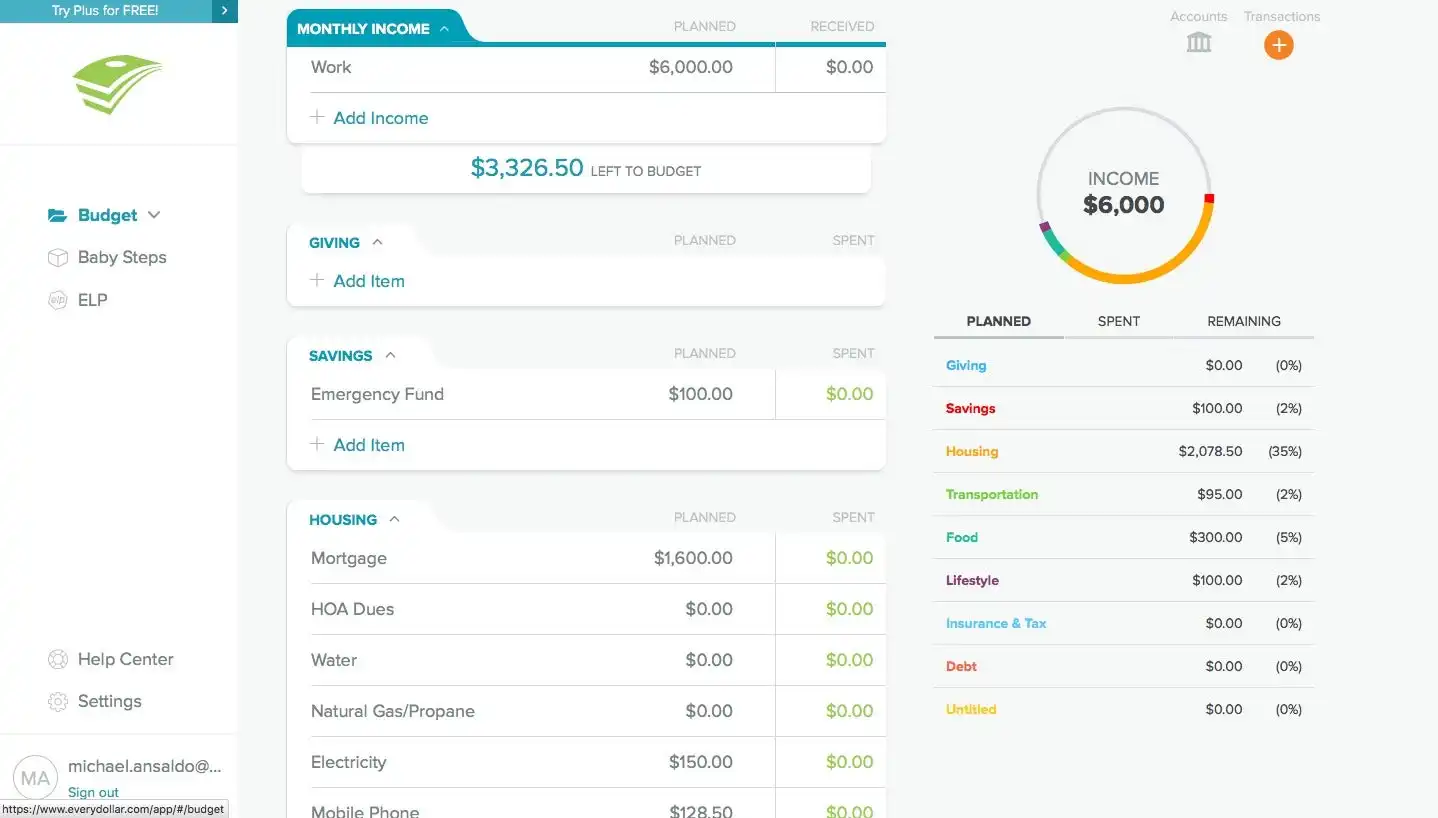The image size is (1438, 818).
Task: Click the MA profile avatar
Action: point(36,778)
